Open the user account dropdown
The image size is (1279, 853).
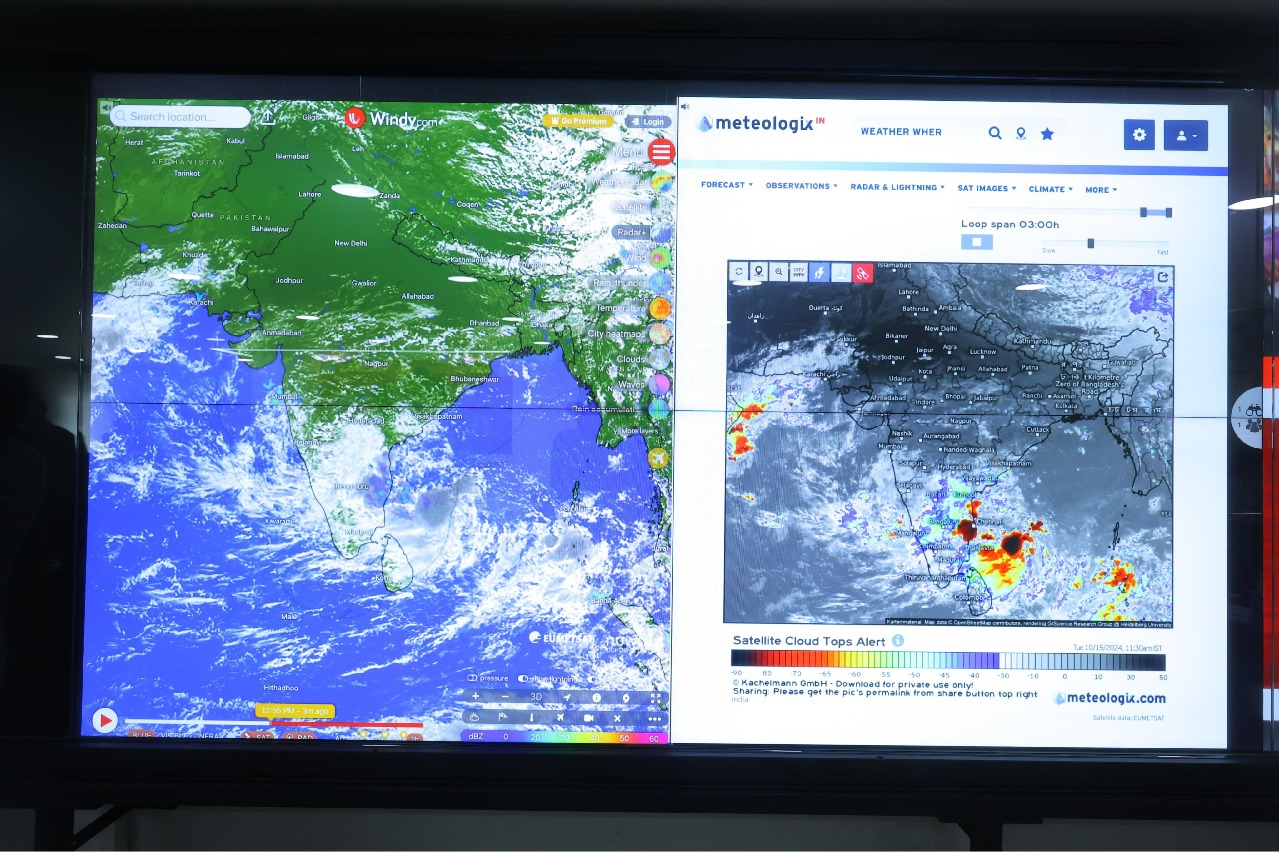1185,135
